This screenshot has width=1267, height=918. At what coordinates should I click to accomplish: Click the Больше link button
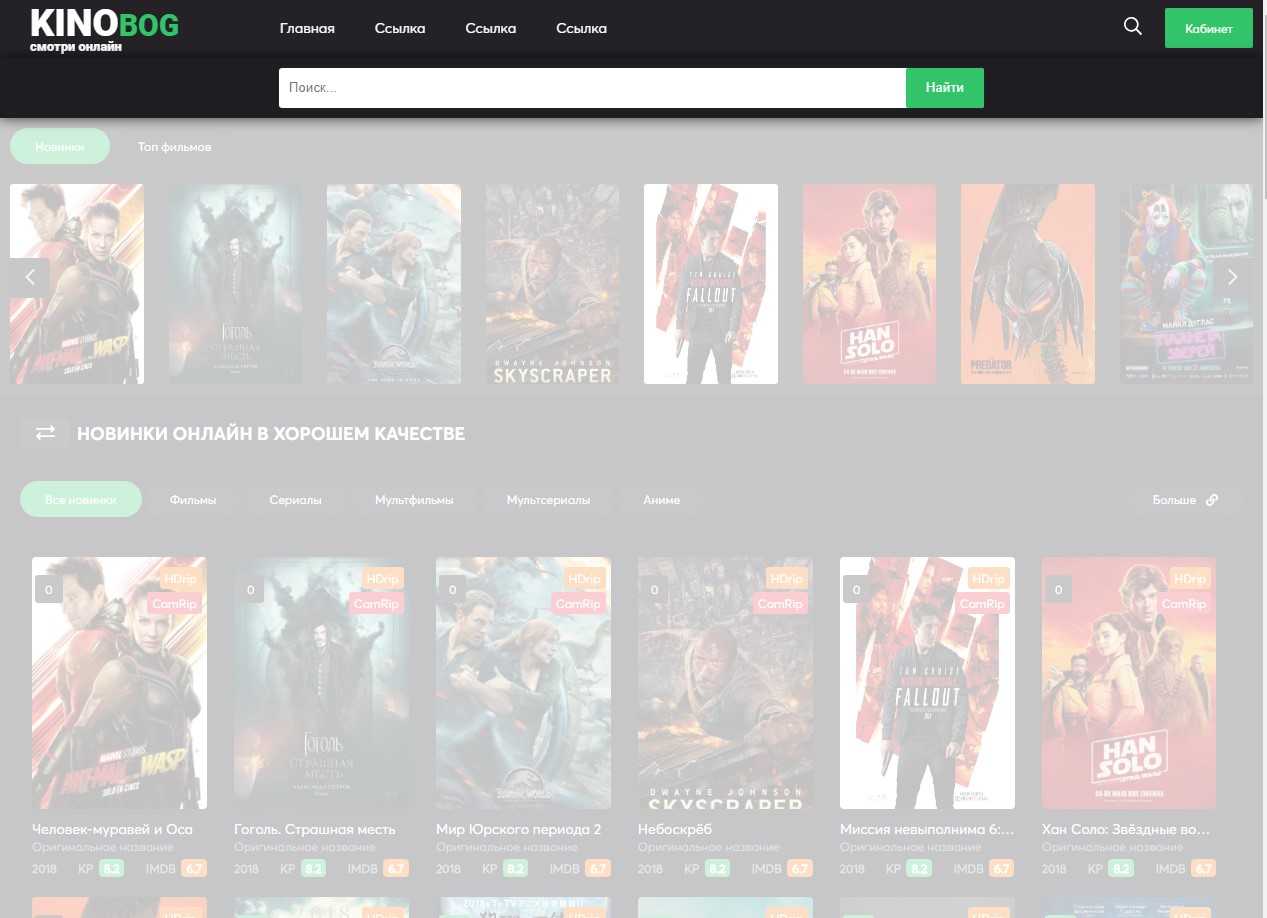tap(1185, 499)
